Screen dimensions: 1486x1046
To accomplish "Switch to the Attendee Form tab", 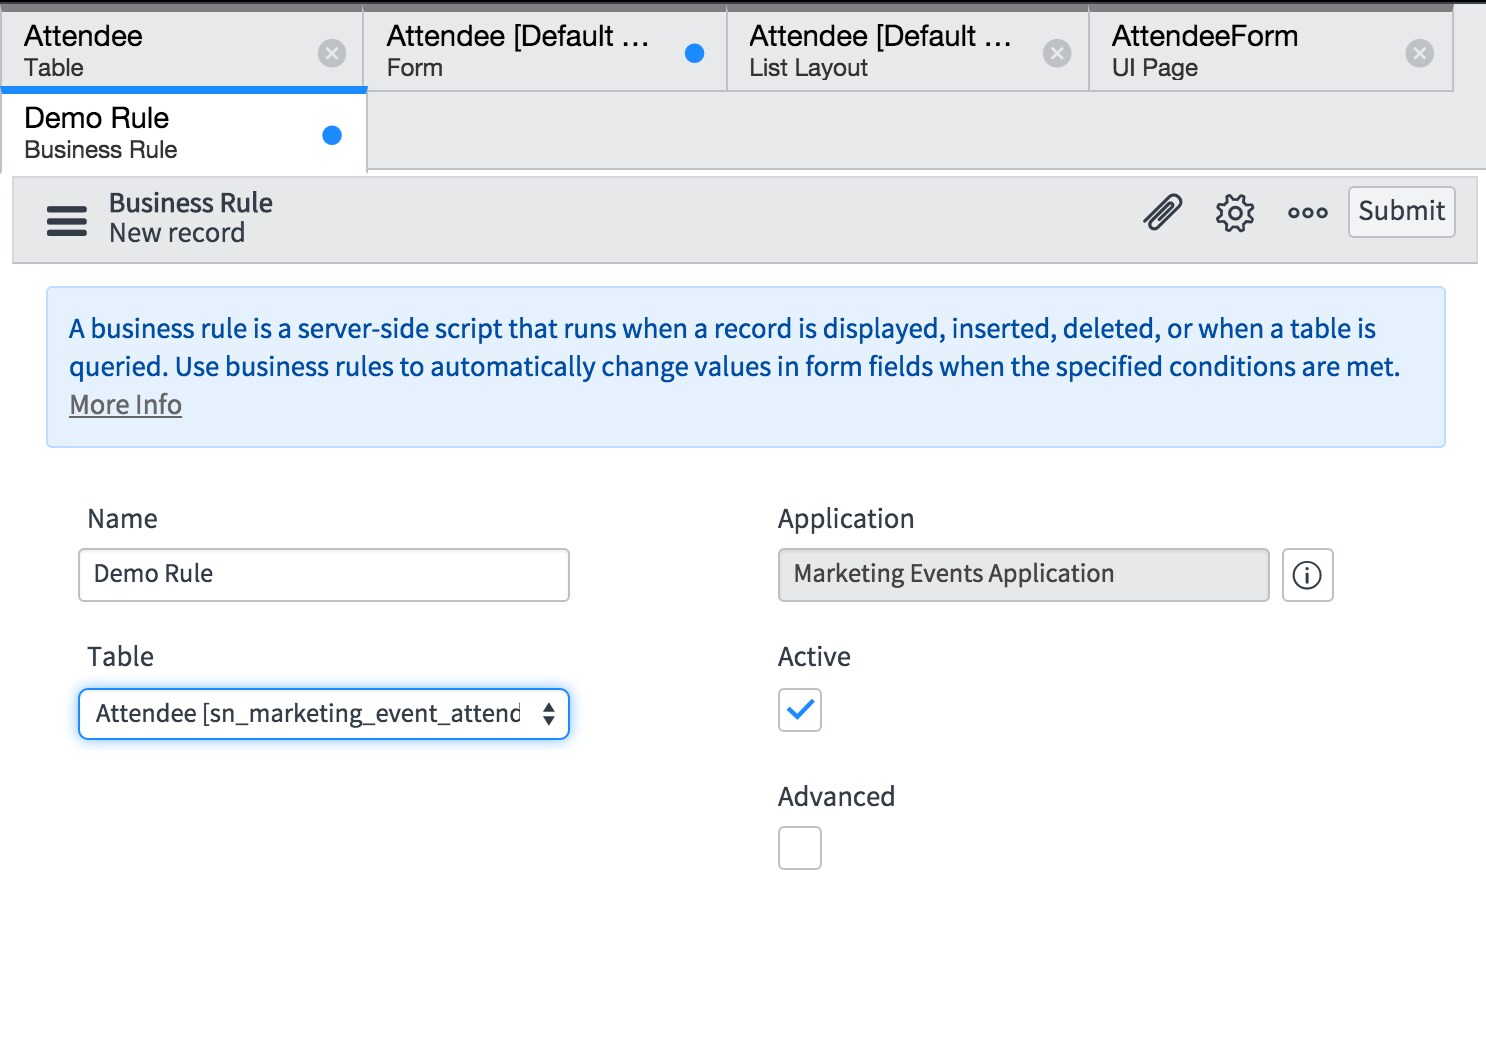I will coord(520,51).
